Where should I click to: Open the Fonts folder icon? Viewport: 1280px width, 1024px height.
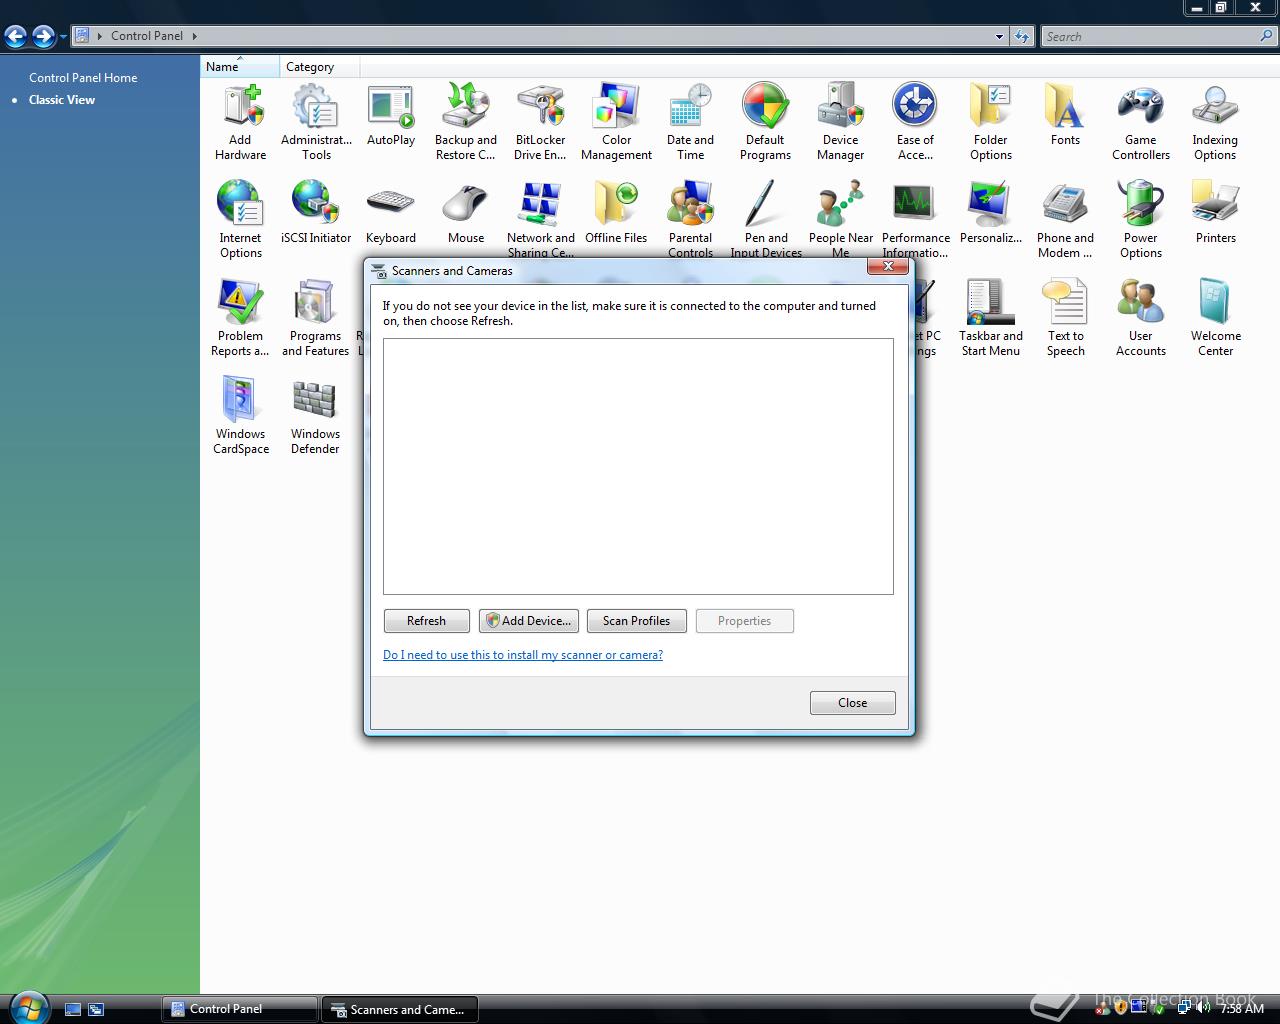[x=1065, y=115]
